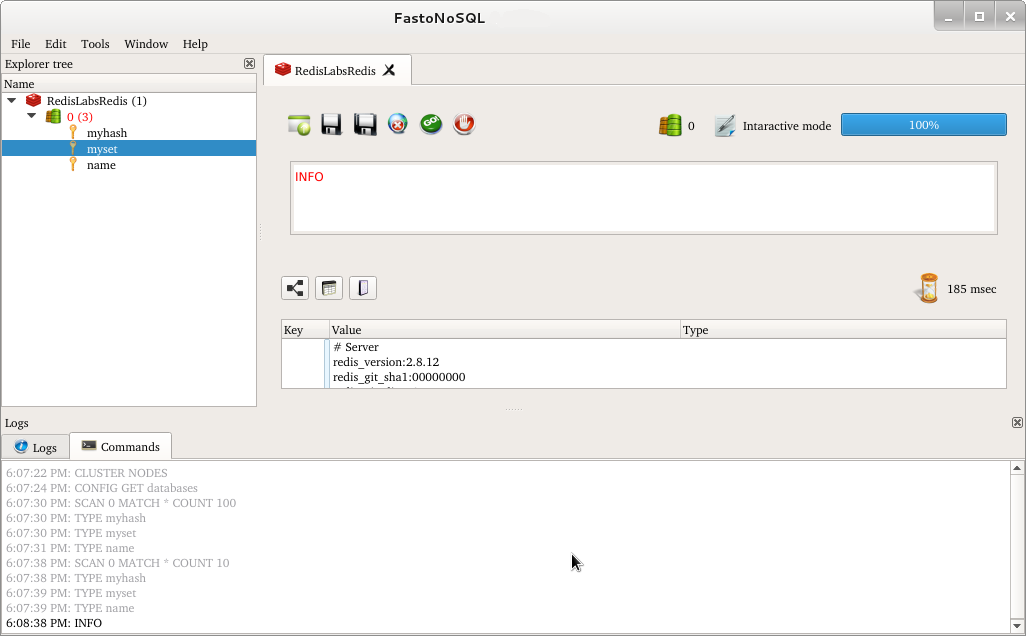Click into the INFO command editor
The height and width of the screenshot is (636, 1026).
pos(644,198)
